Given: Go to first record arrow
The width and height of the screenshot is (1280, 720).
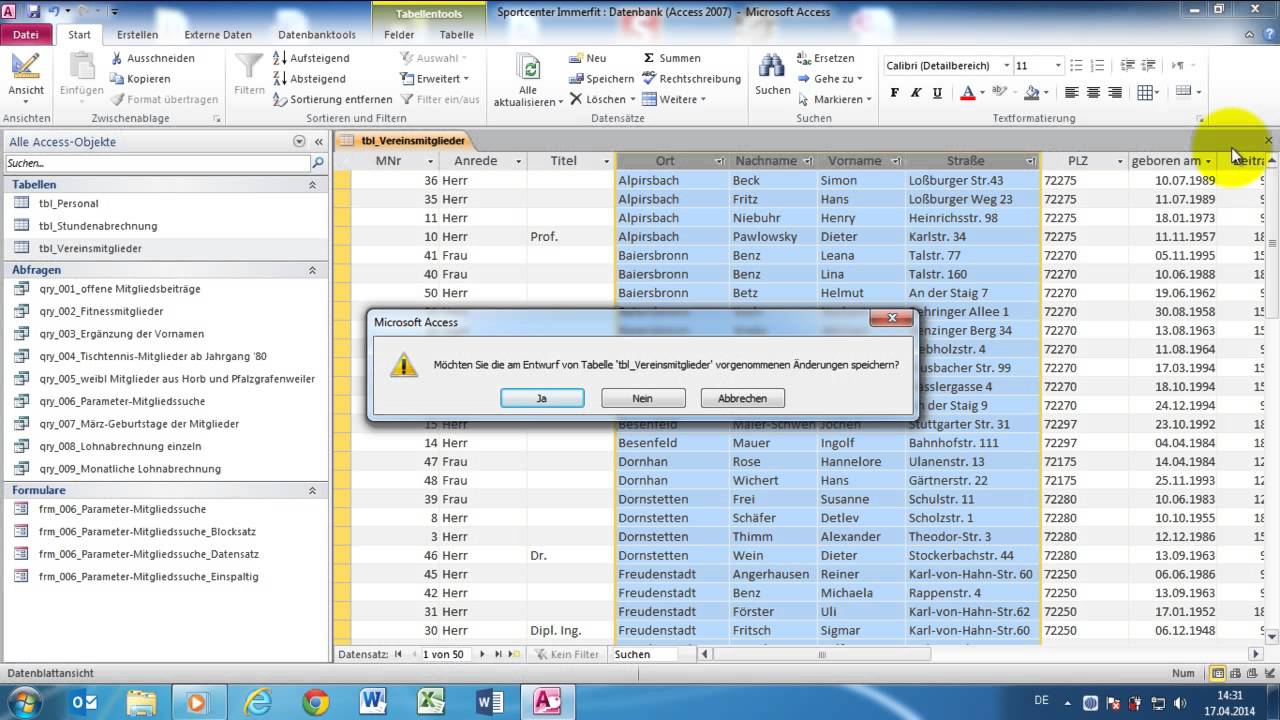Looking at the screenshot, I should point(398,654).
